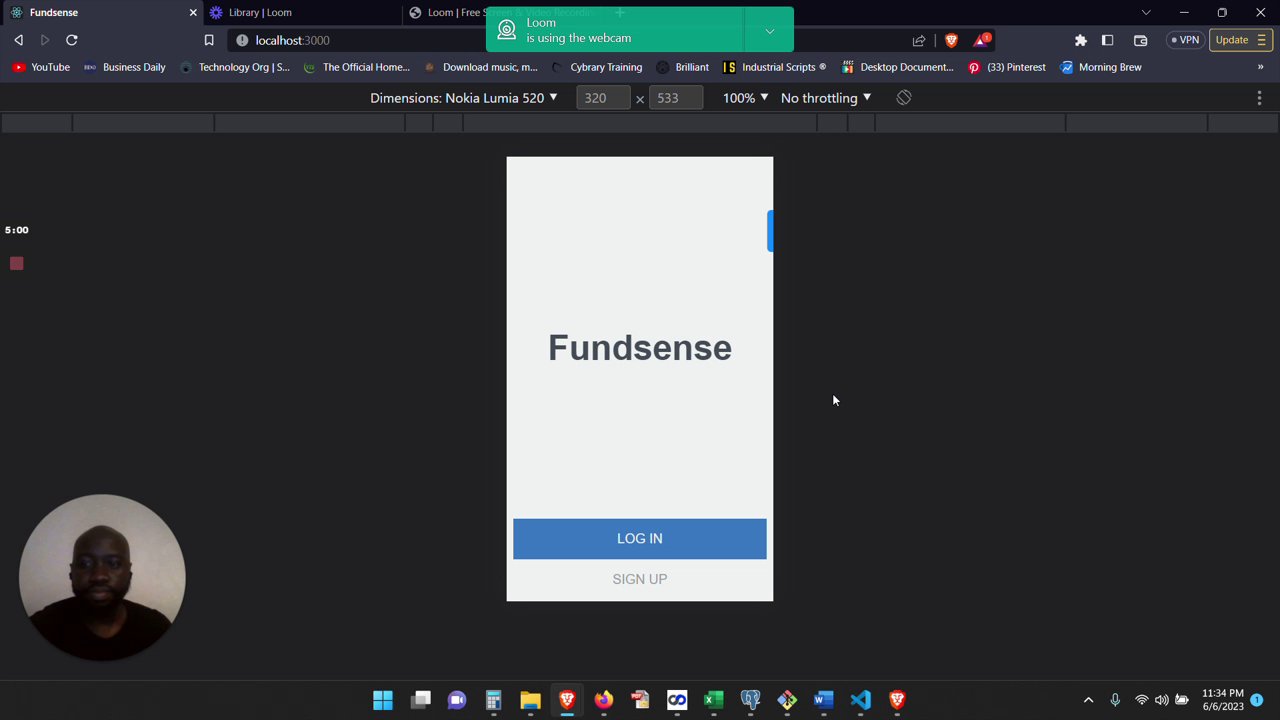Open the No throttling dropdown
Screen dimensions: 1280x720
826,98
